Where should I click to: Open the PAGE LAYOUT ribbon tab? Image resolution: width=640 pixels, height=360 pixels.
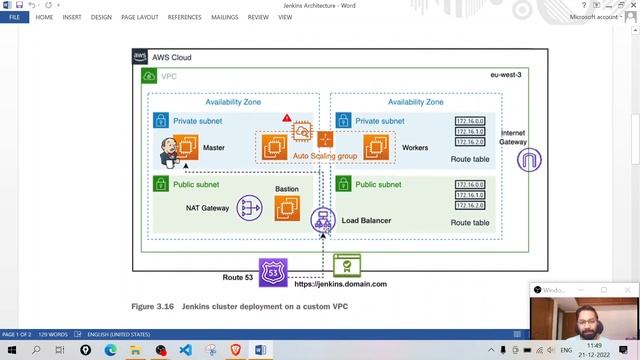[x=140, y=17]
